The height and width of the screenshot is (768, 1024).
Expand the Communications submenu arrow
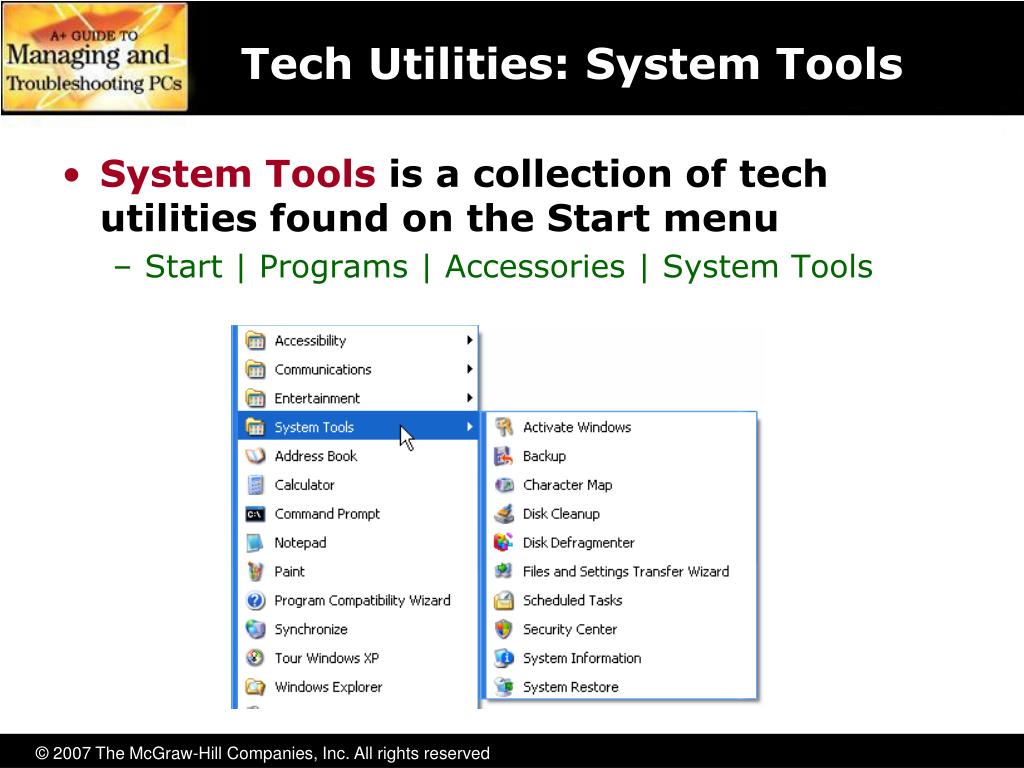469,369
